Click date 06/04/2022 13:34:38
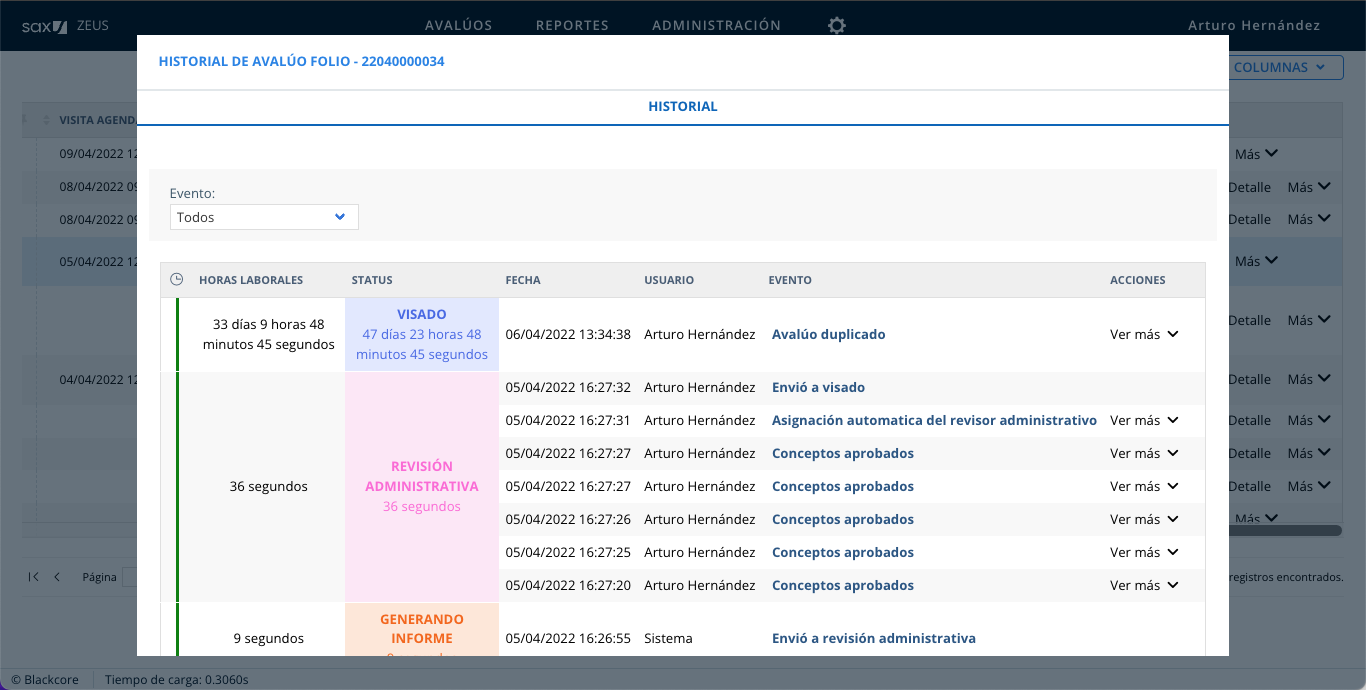1366x690 pixels. tap(568, 334)
